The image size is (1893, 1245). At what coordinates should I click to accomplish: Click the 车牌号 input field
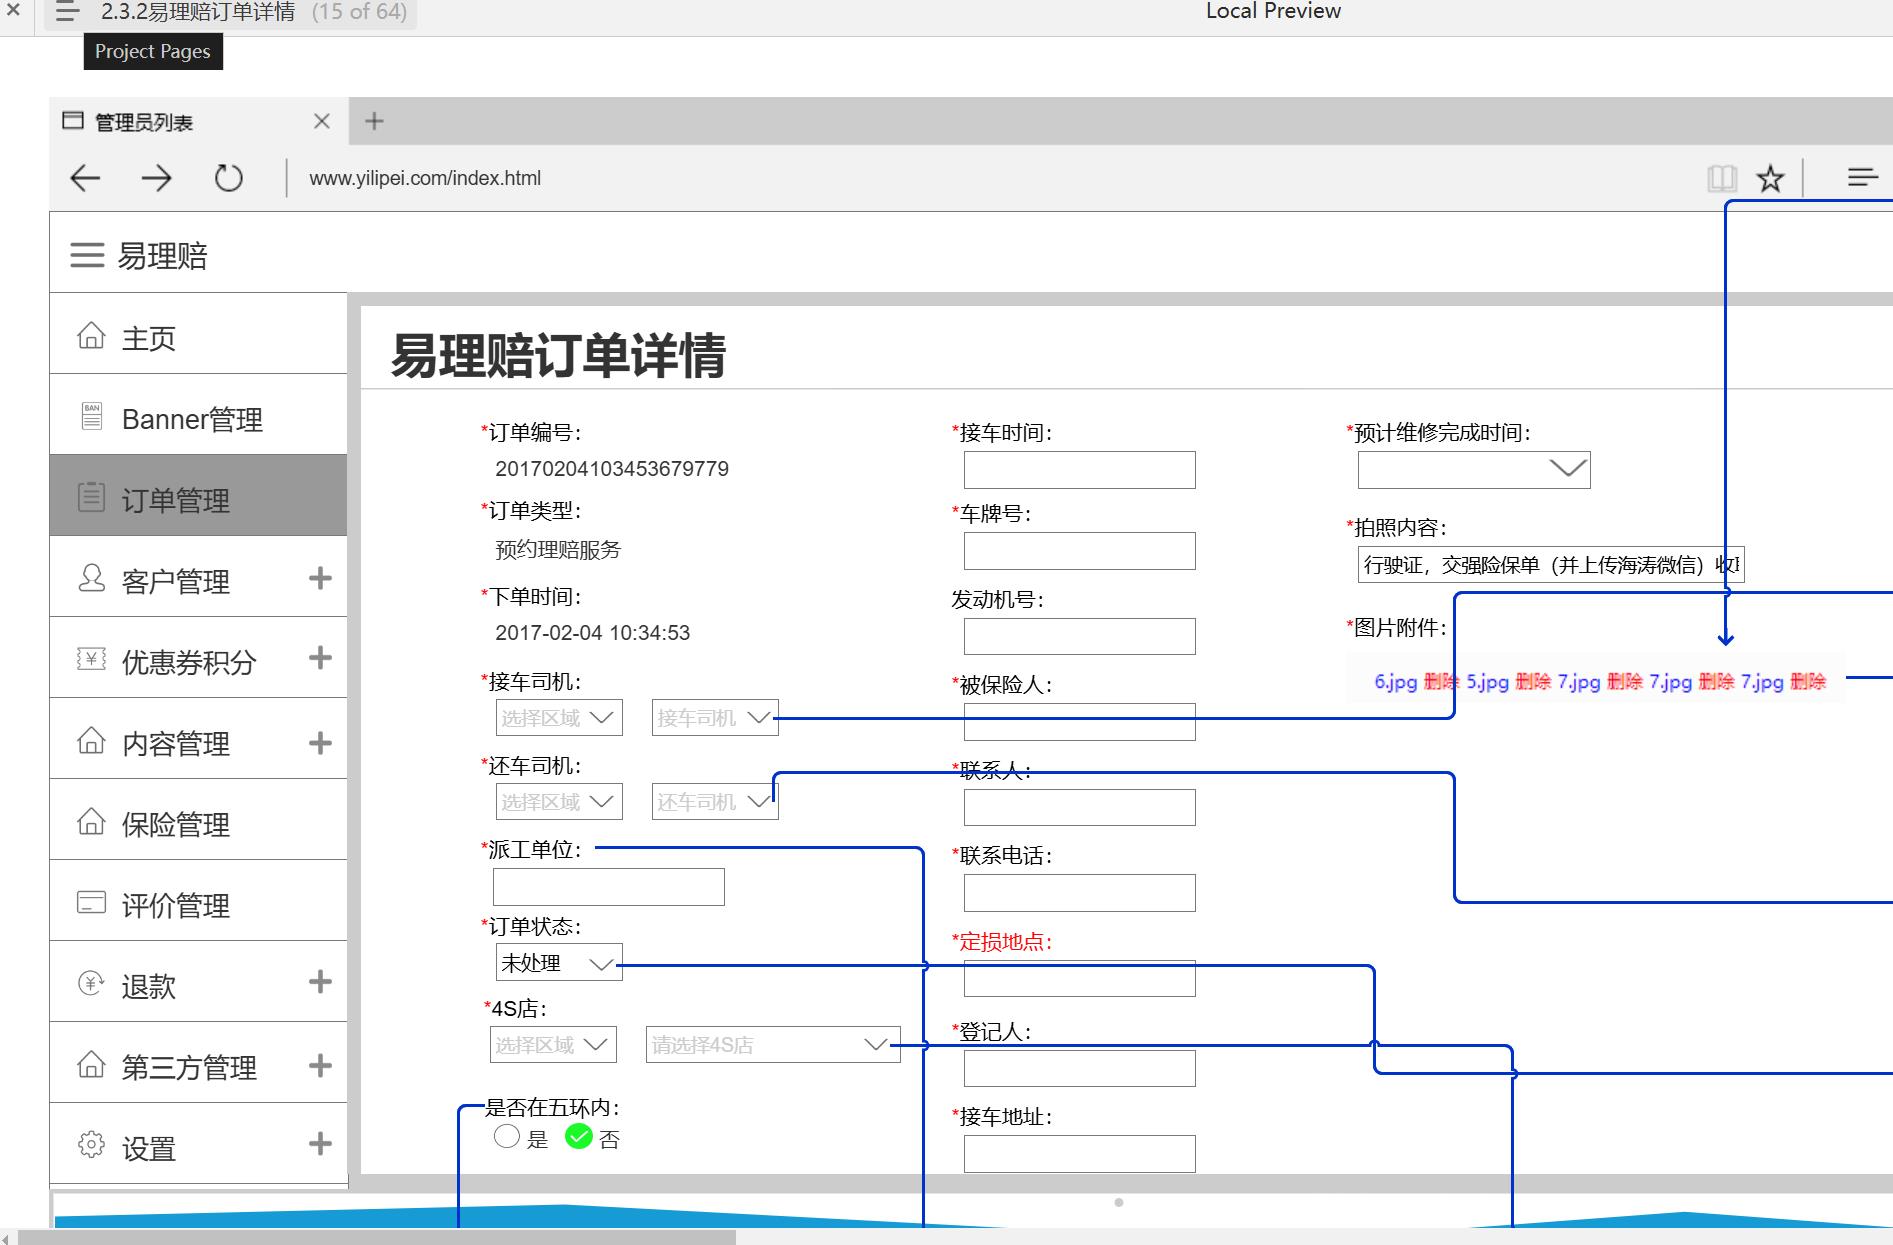(1080, 551)
